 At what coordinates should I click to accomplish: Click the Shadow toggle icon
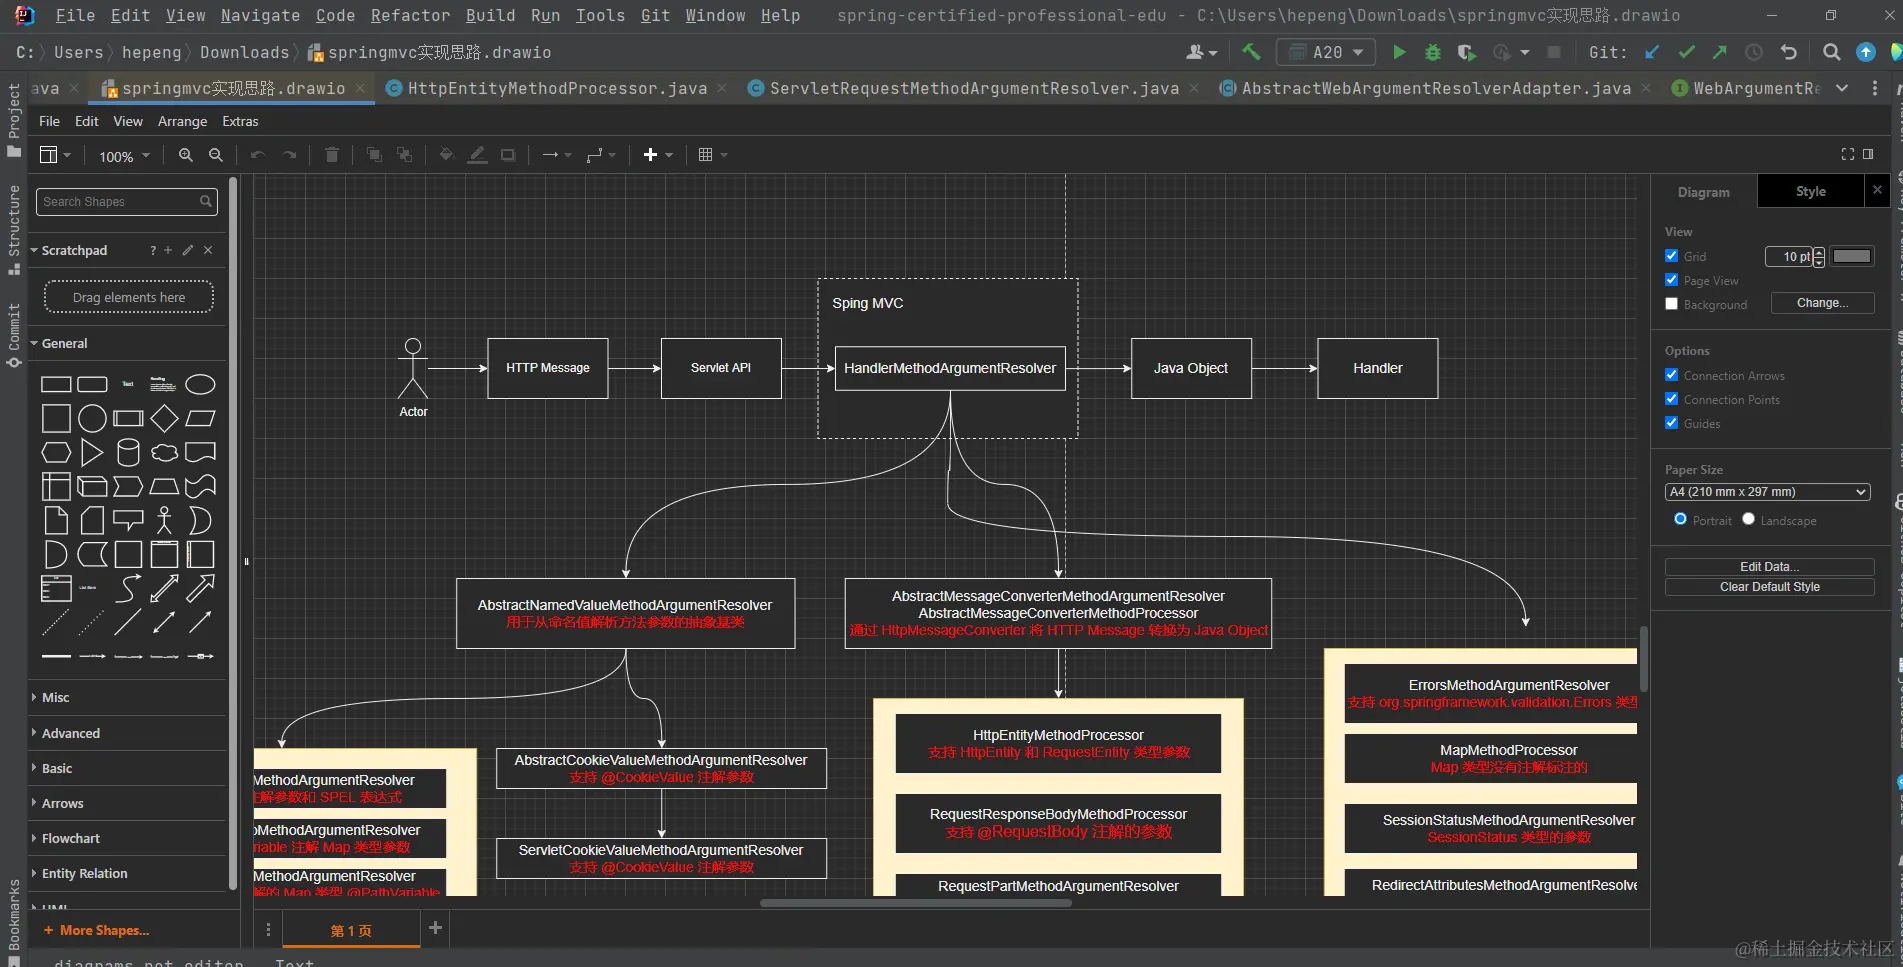508,155
